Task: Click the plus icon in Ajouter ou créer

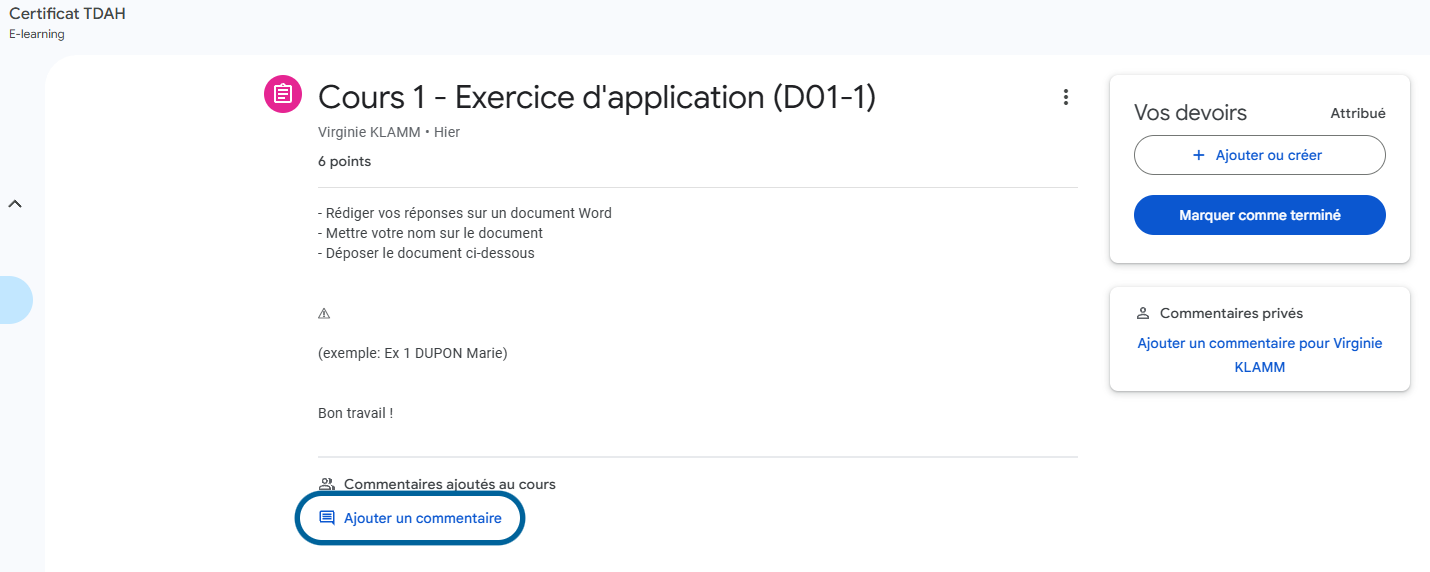Action: (1199, 155)
